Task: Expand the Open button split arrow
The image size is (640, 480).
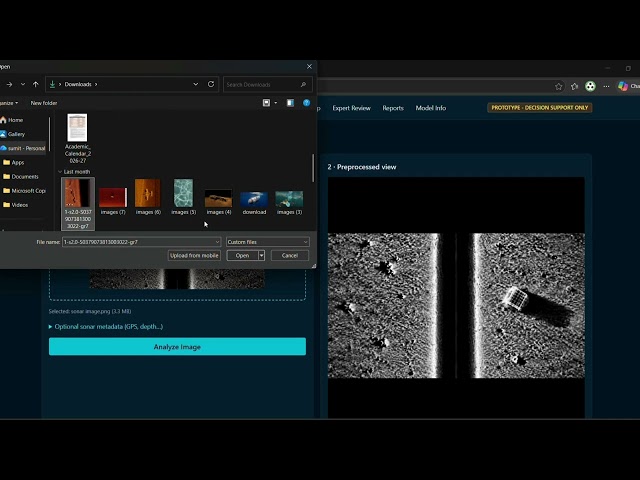Action: (x=262, y=256)
